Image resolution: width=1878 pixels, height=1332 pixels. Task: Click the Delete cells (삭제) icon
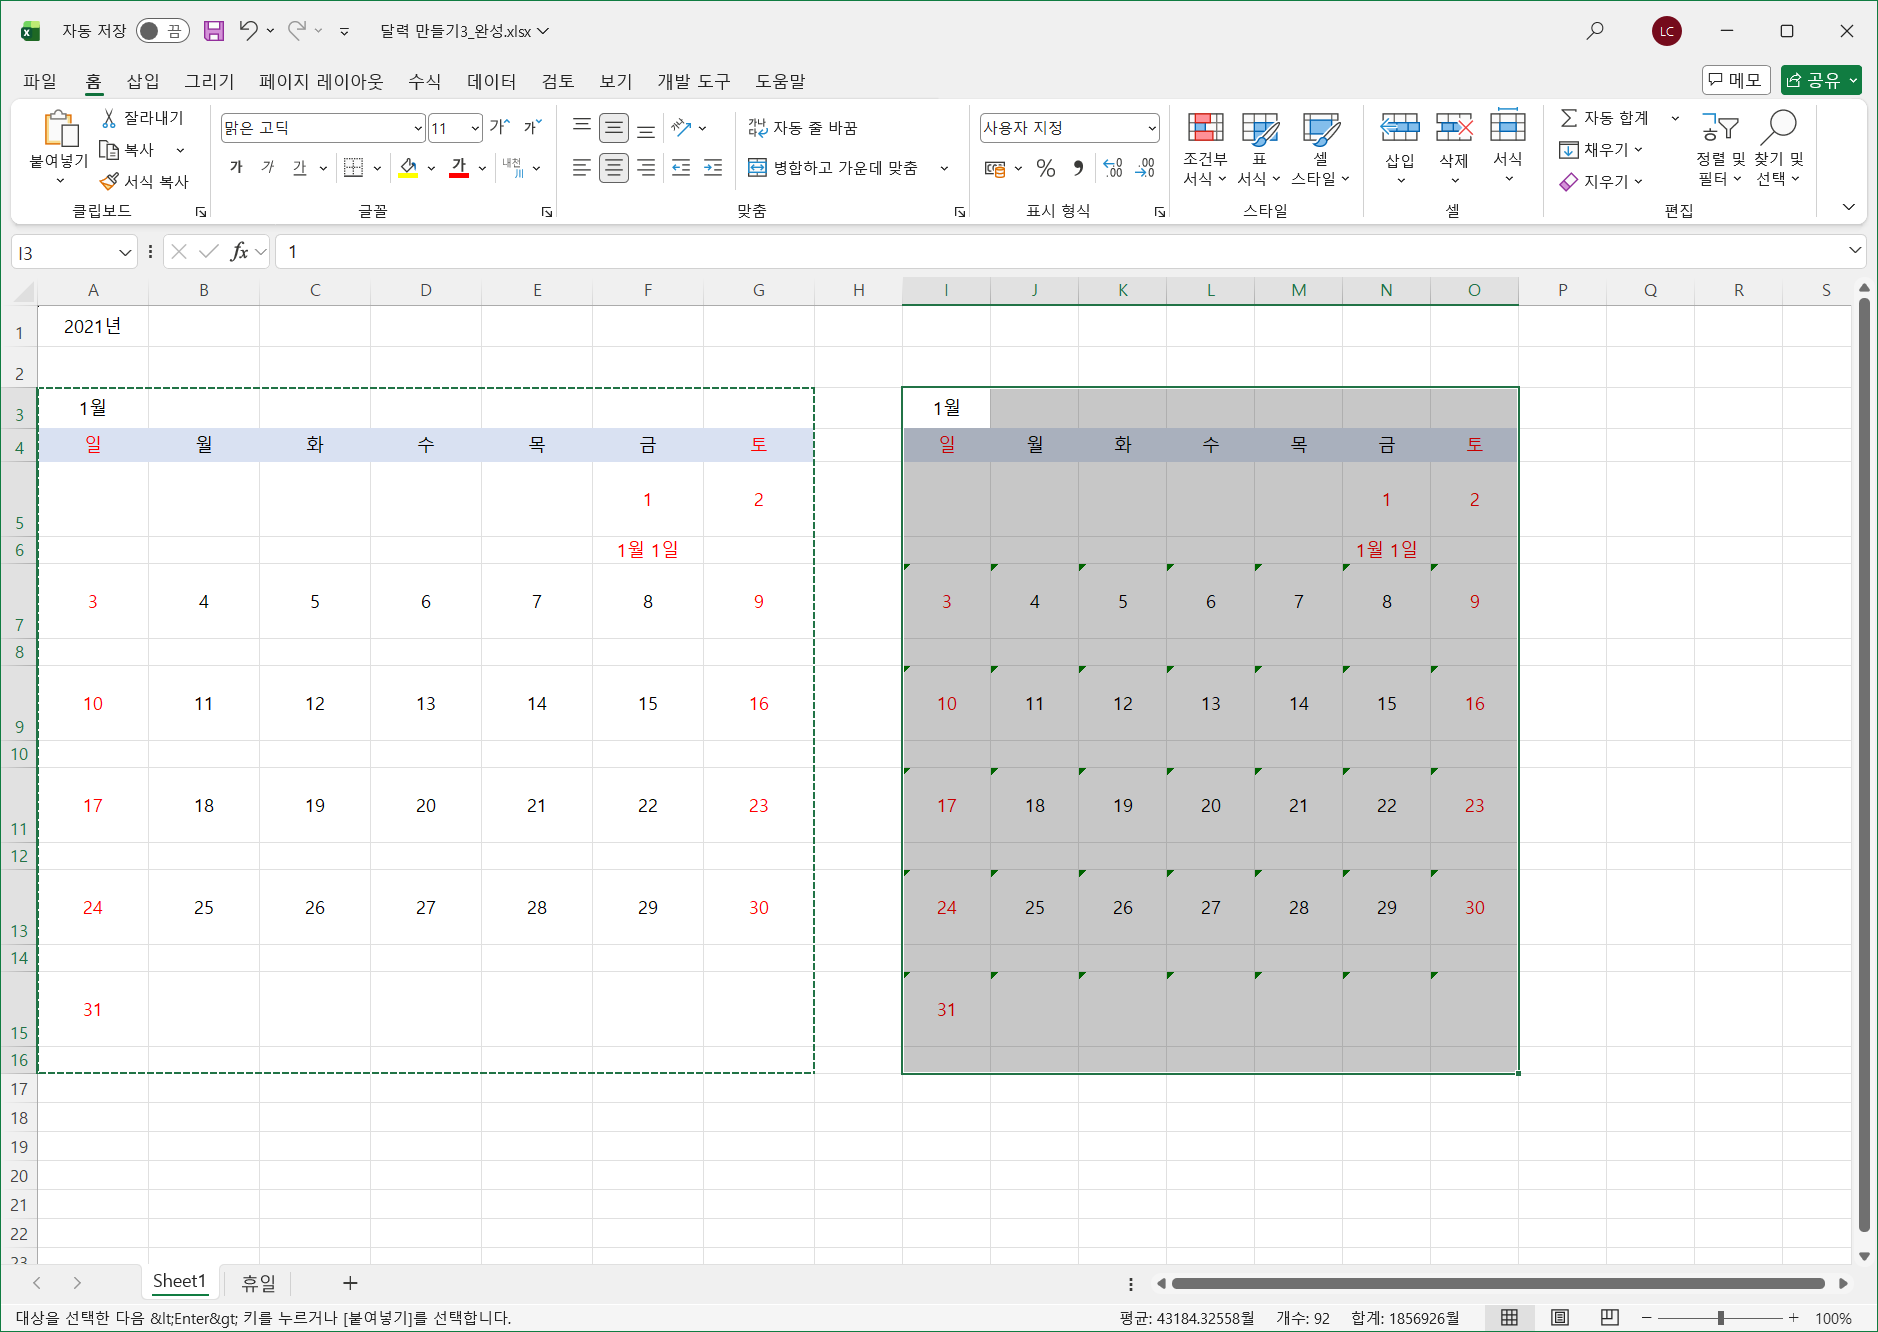[x=1454, y=127]
